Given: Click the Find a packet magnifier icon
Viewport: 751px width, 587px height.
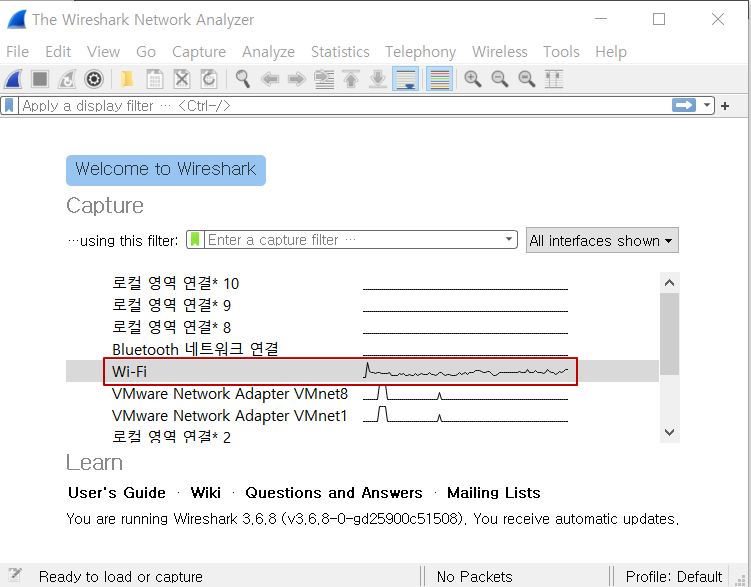Looking at the screenshot, I should pos(243,79).
